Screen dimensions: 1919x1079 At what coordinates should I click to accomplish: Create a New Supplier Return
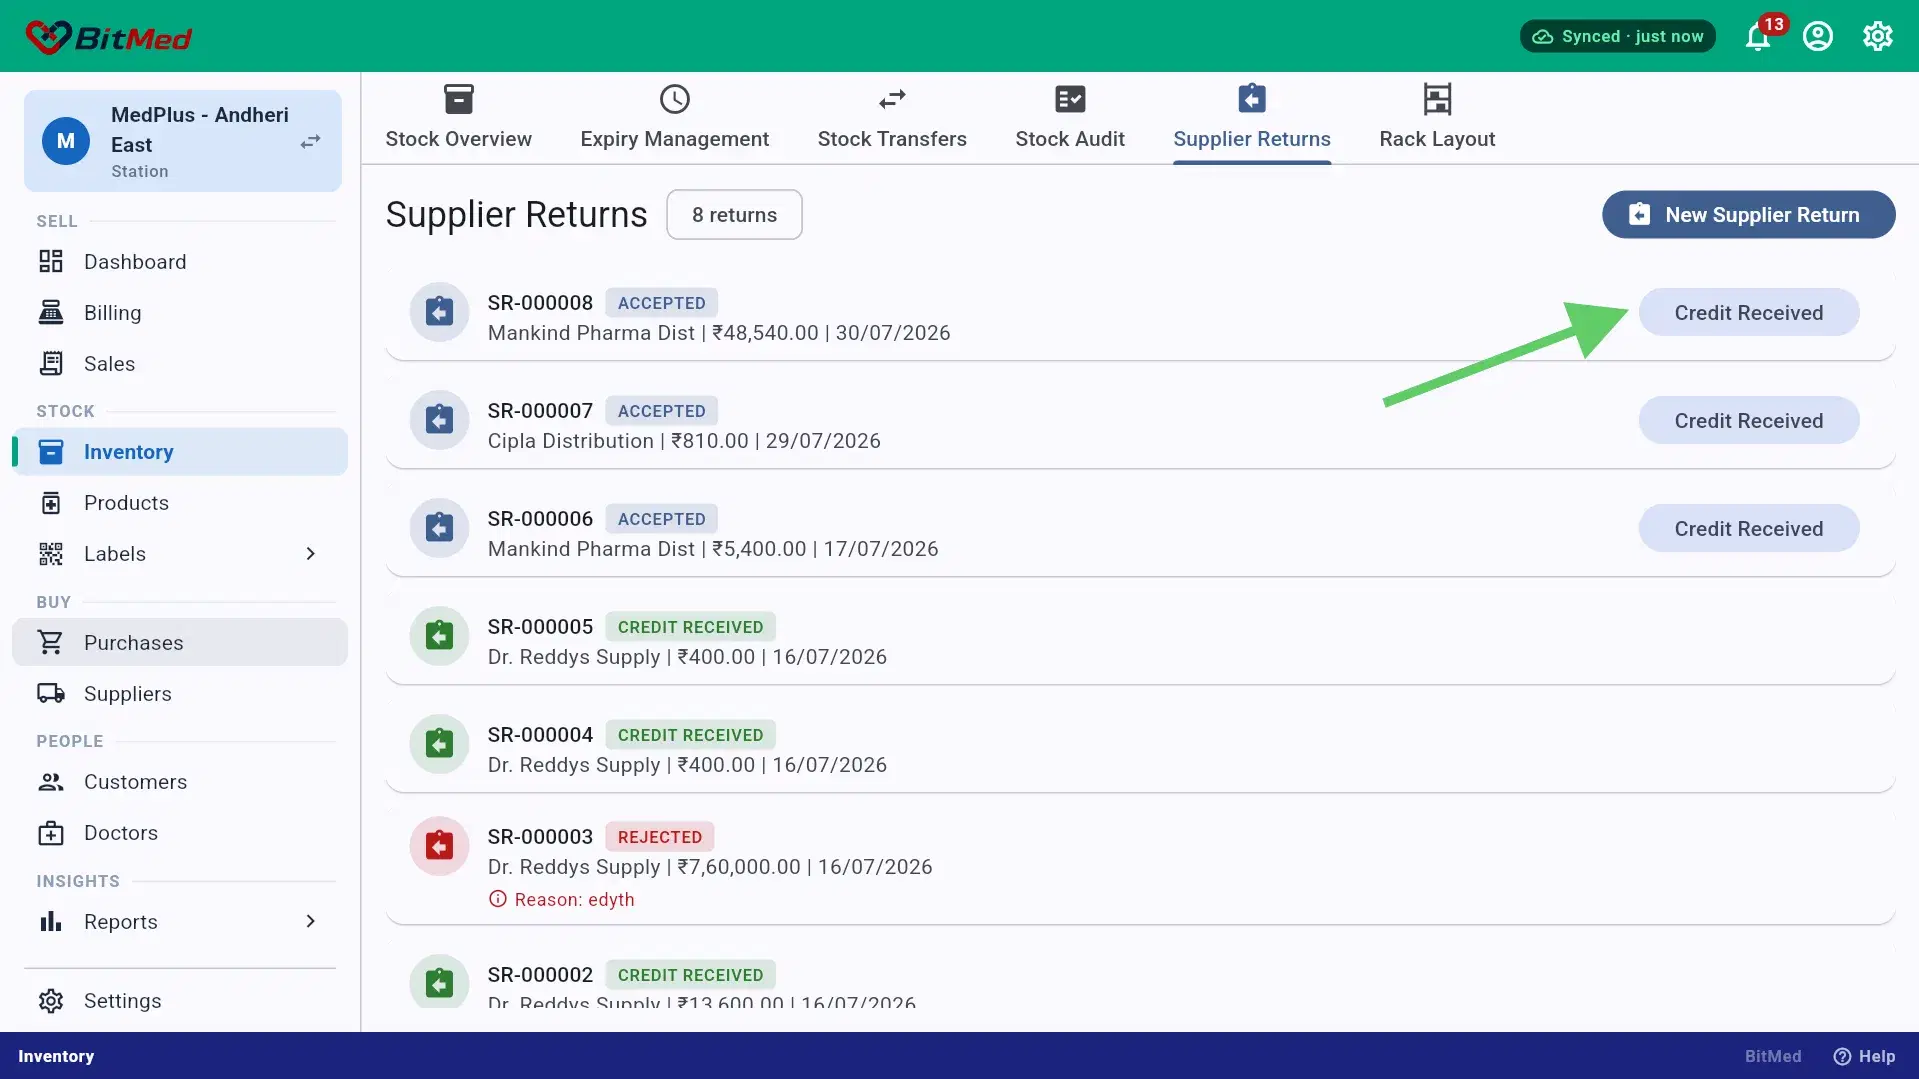pyautogui.click(x=1748, y=215)
